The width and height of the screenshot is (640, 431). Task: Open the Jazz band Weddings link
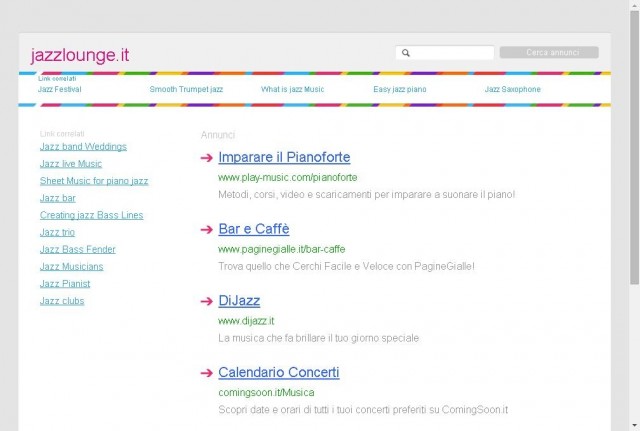coord(83,147)
